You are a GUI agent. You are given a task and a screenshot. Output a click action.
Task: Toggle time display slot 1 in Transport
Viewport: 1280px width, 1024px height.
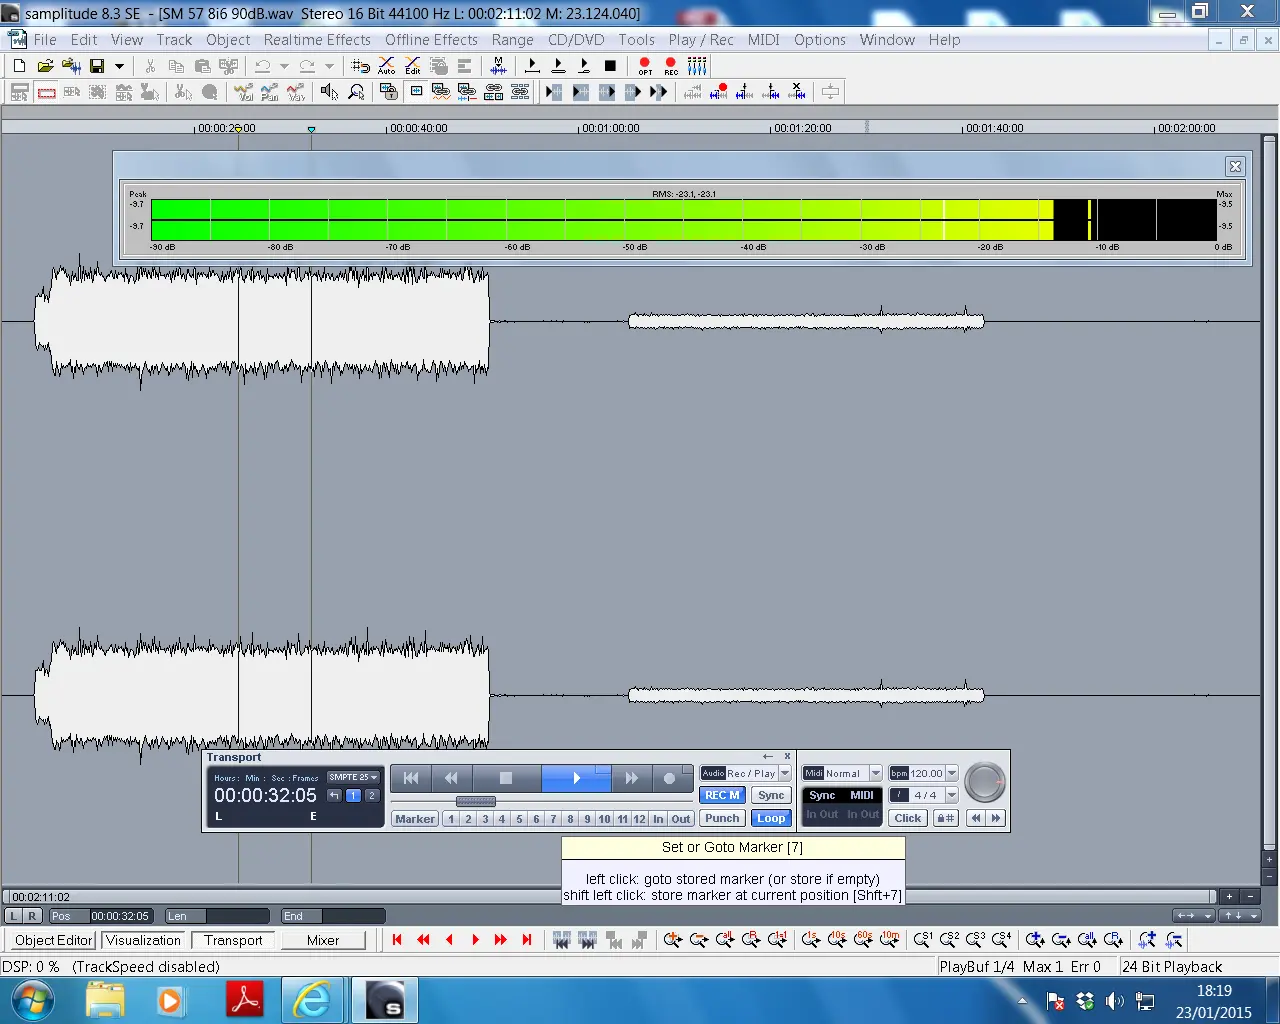click(353, 796)
